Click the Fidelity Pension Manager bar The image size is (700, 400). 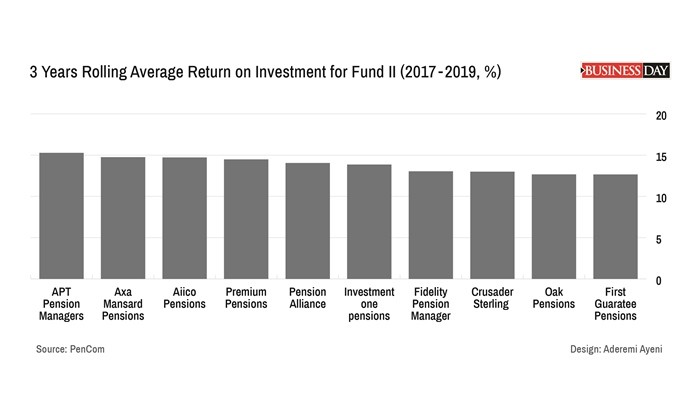[431, 224]
